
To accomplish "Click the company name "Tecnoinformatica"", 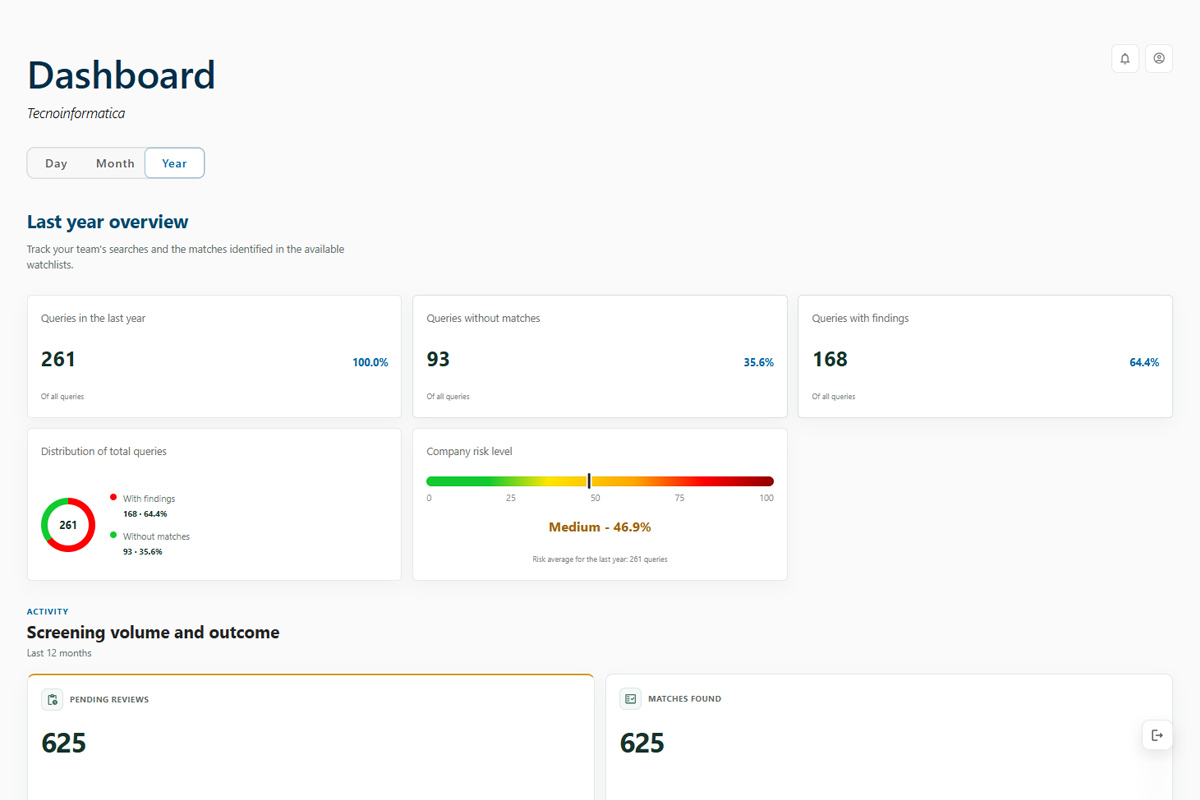I will click(76, 113).
